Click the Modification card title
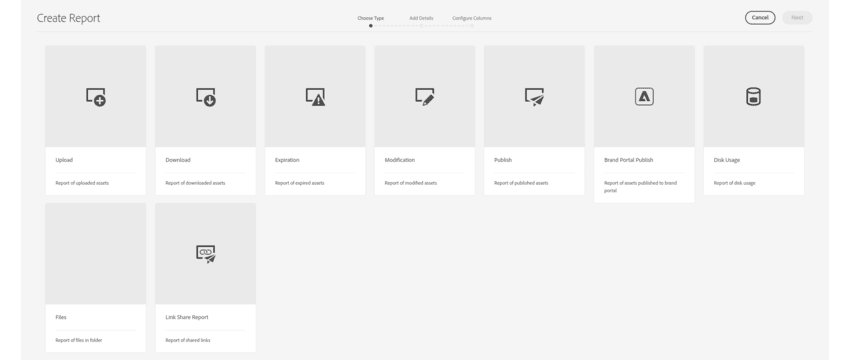This screenshot has height=360, width=850. (400, 160)
